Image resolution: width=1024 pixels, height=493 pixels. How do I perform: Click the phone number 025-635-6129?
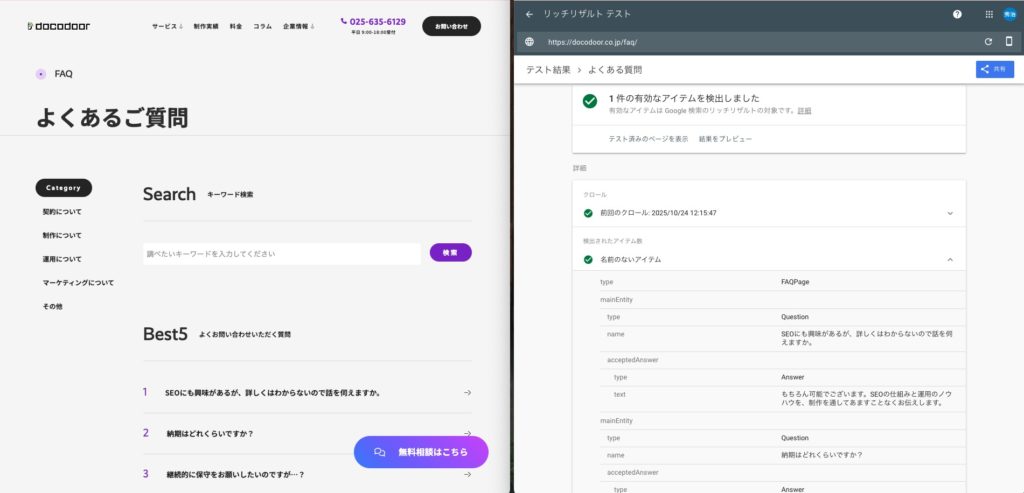(x=373, y=22)
